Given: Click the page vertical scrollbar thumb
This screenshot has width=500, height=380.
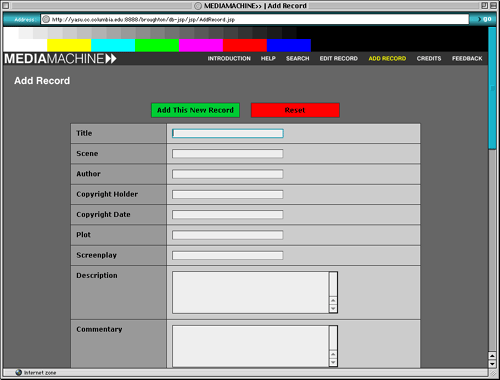Looking at the screenshot, I should pos(492,88).
